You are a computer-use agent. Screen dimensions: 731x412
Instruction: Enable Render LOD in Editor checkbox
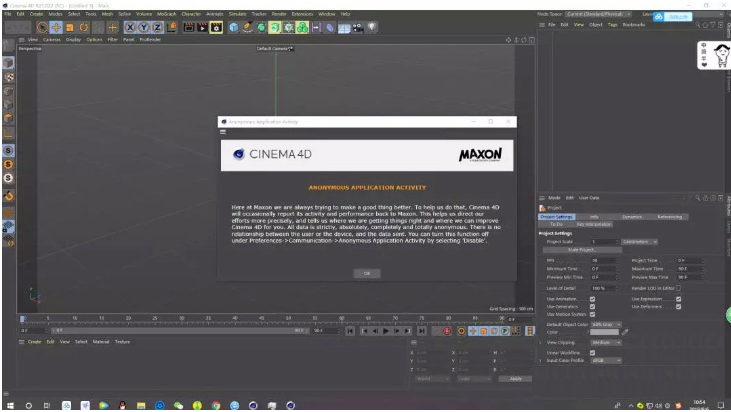[679, 288]
